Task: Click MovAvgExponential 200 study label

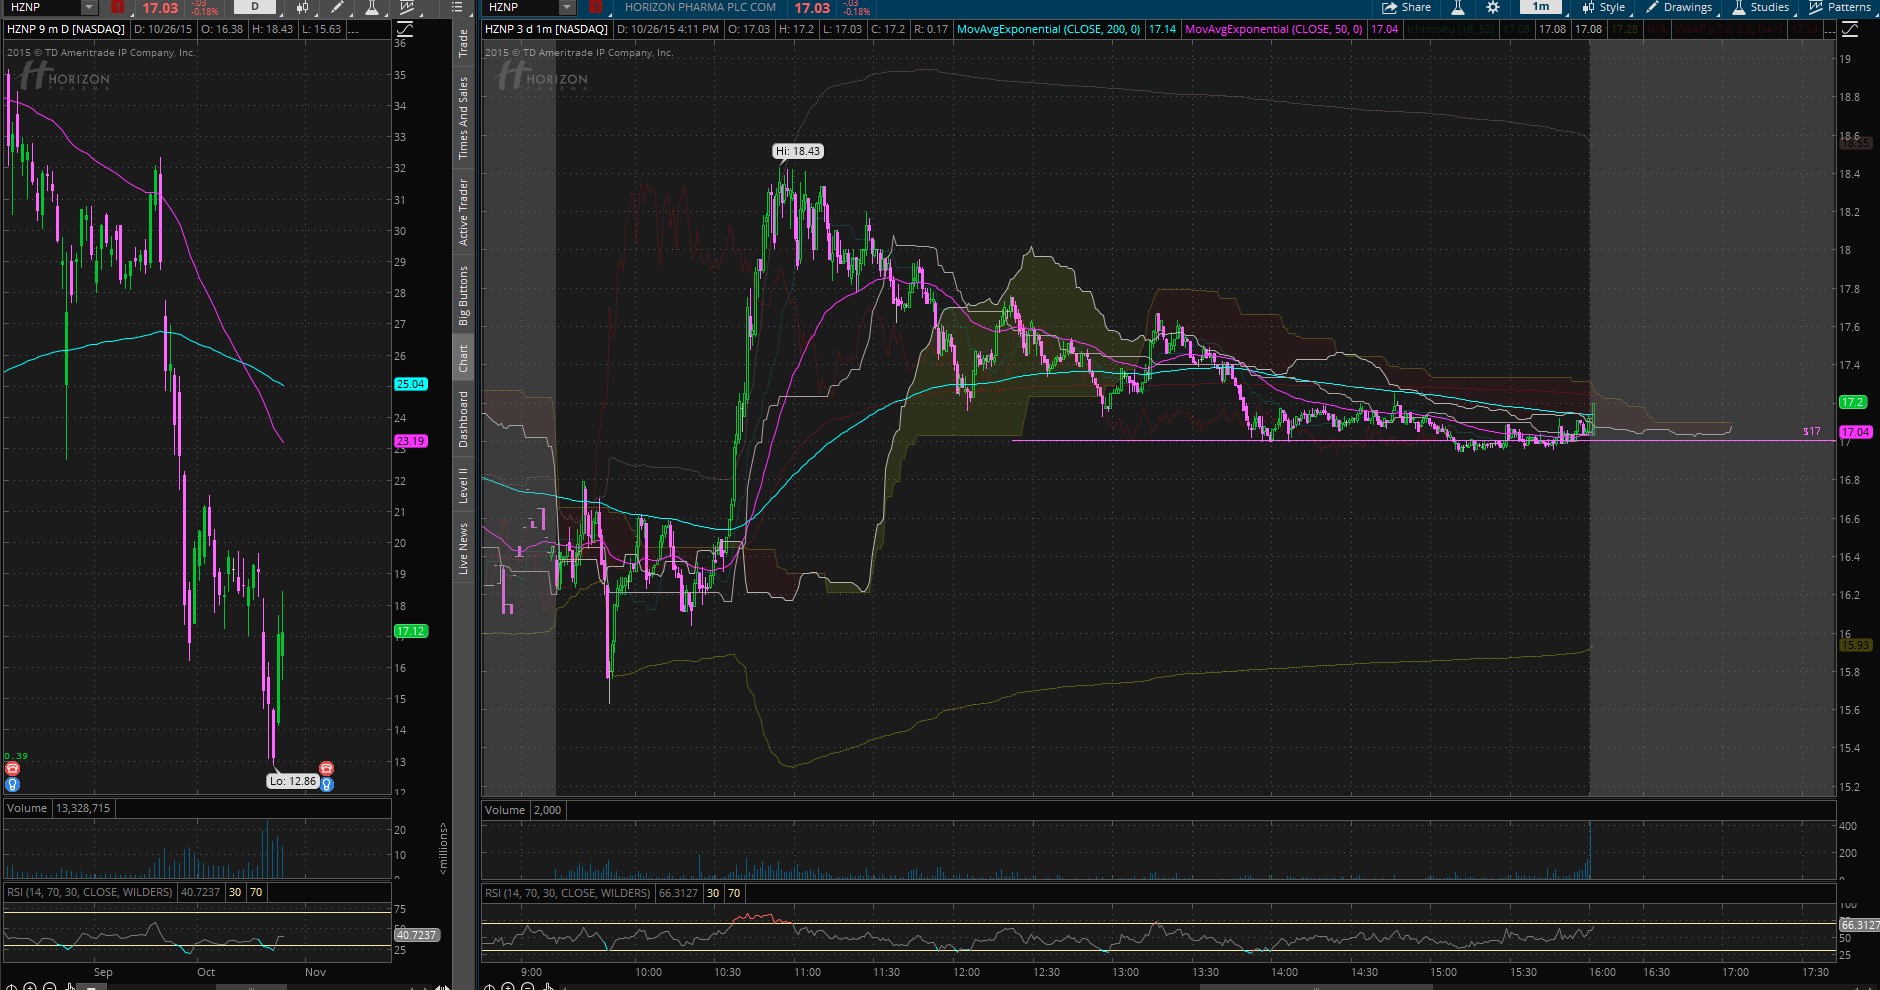Action: tap(1048, 29)
